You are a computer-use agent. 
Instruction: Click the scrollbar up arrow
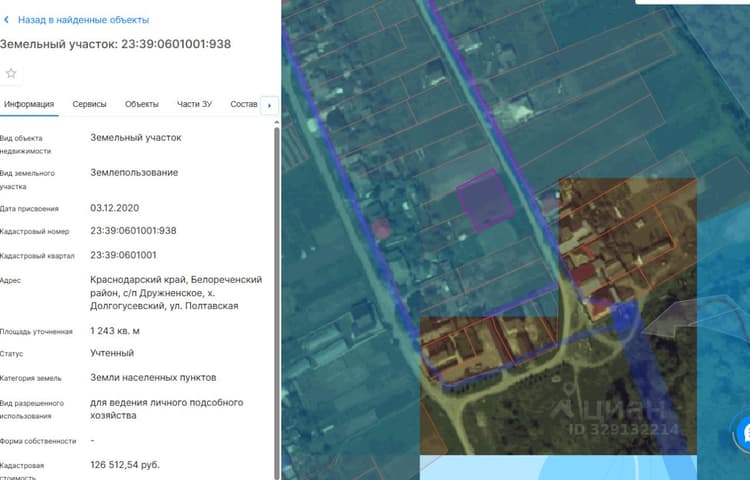pos(276,123)
